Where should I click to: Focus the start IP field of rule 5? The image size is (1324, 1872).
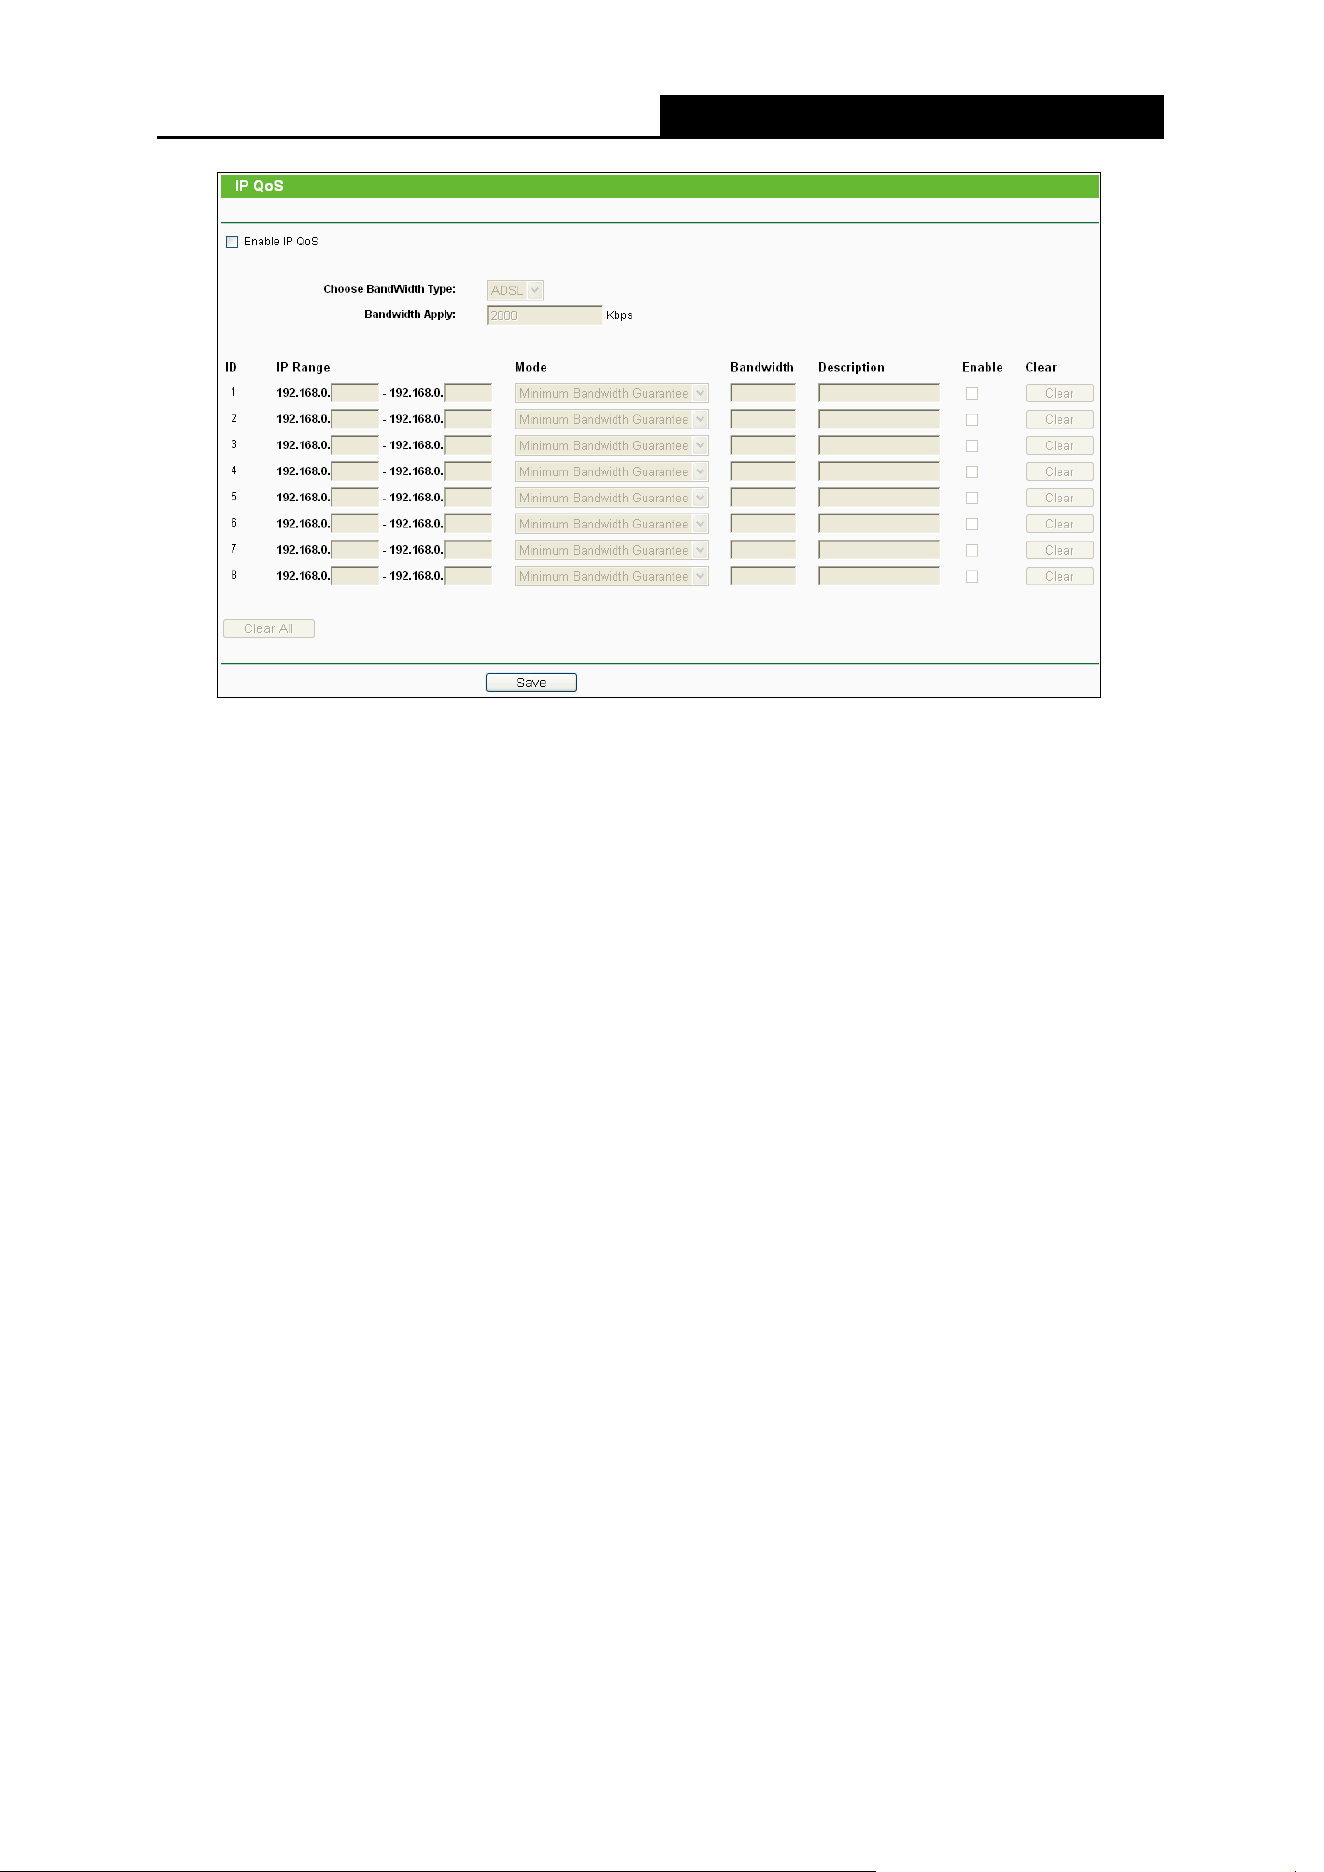[x=355, y=498]
